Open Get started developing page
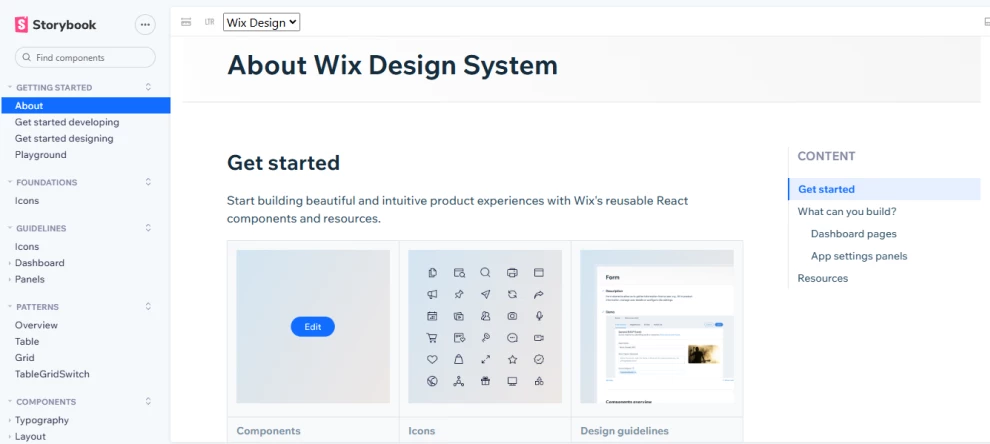This screenshot has width=990, height=444. [x=67, y=122]
